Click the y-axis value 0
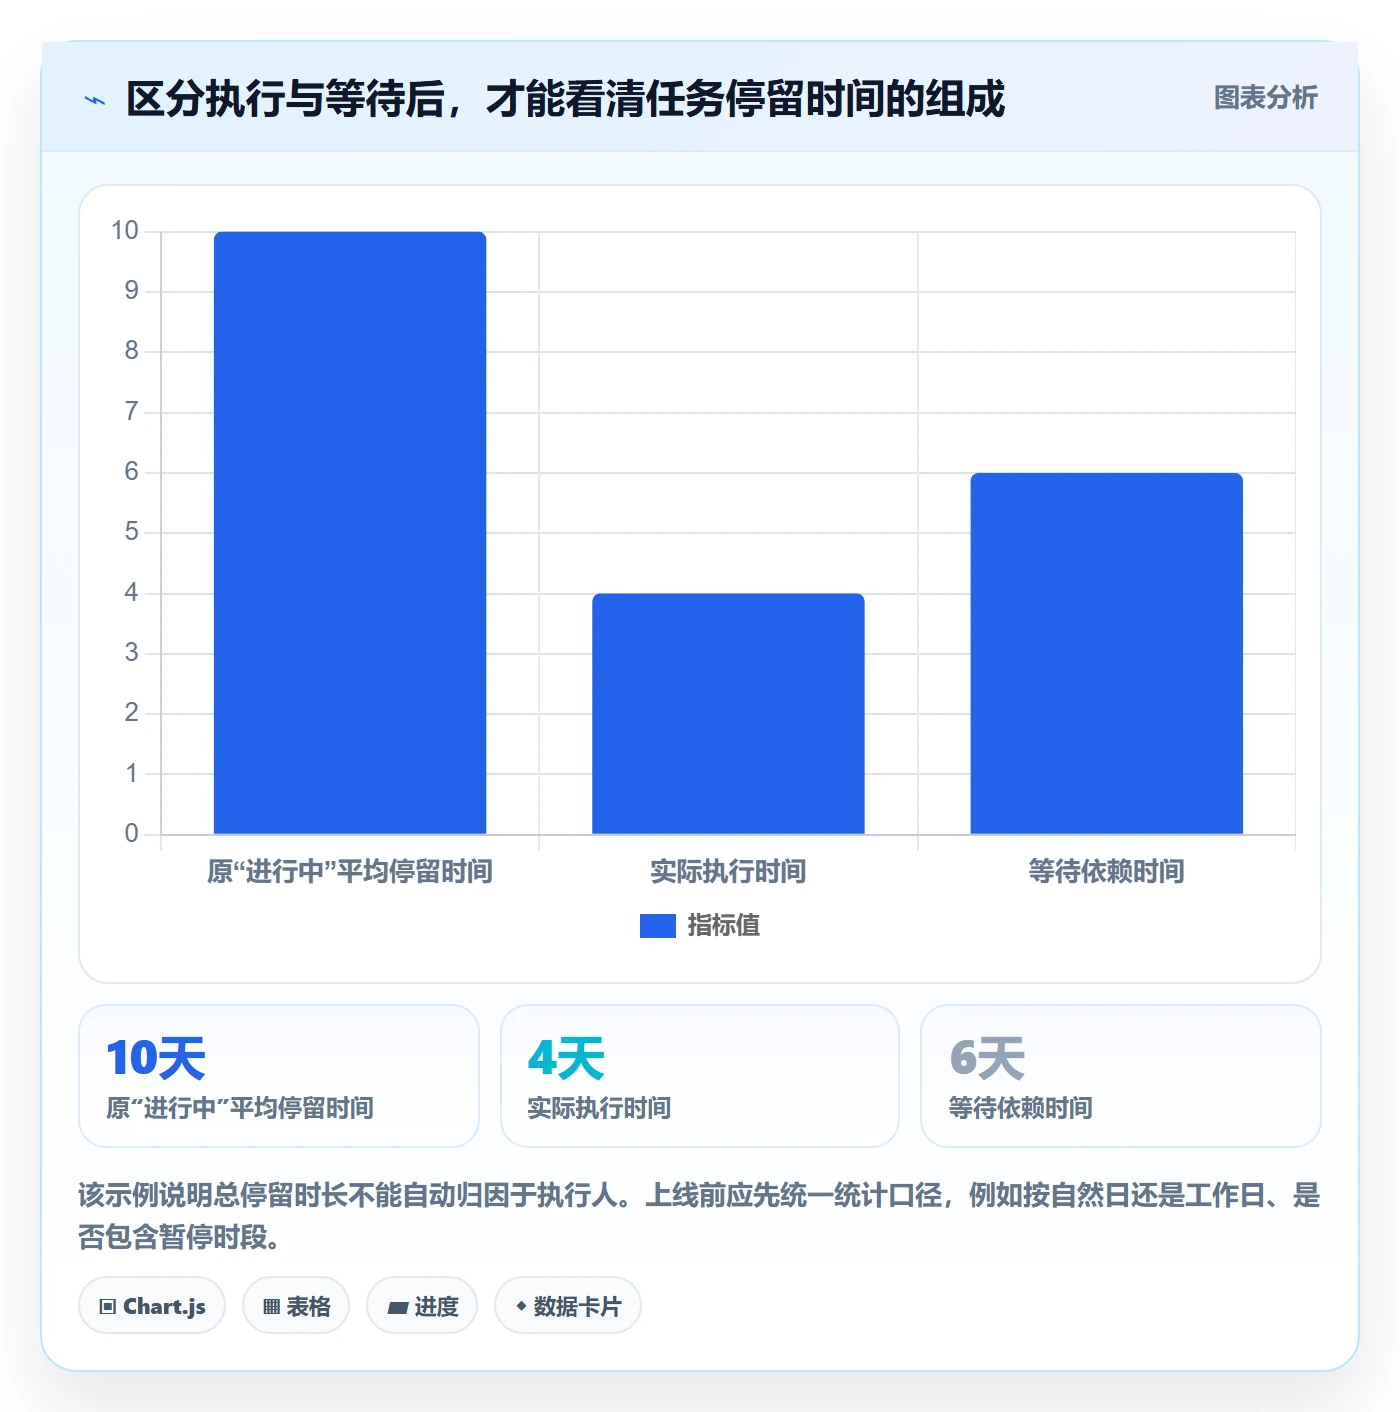Screen dimensions: 1400x1412 (x=131, y=833)
